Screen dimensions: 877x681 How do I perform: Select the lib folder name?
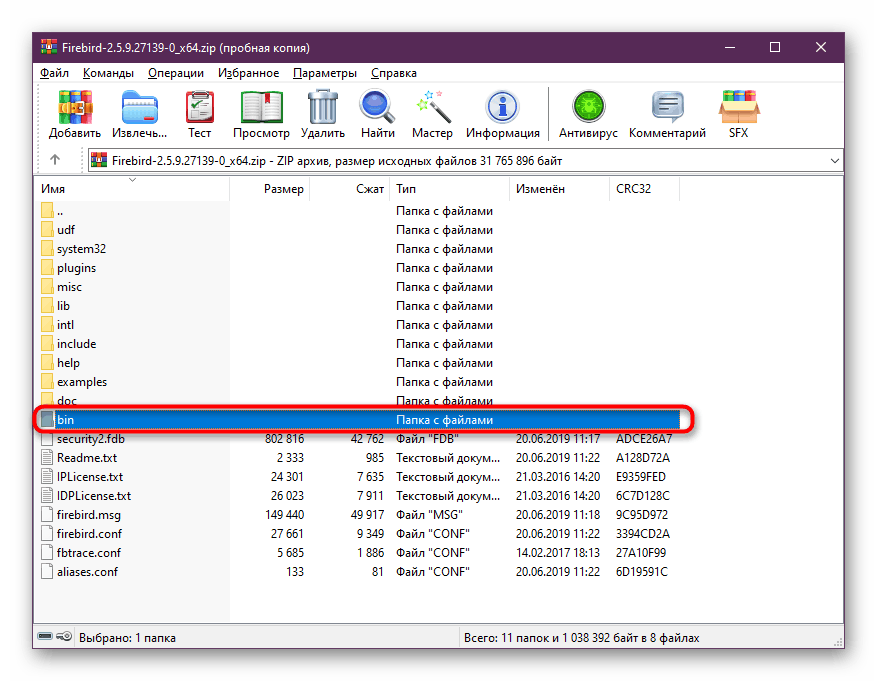[x=63, y=306]
